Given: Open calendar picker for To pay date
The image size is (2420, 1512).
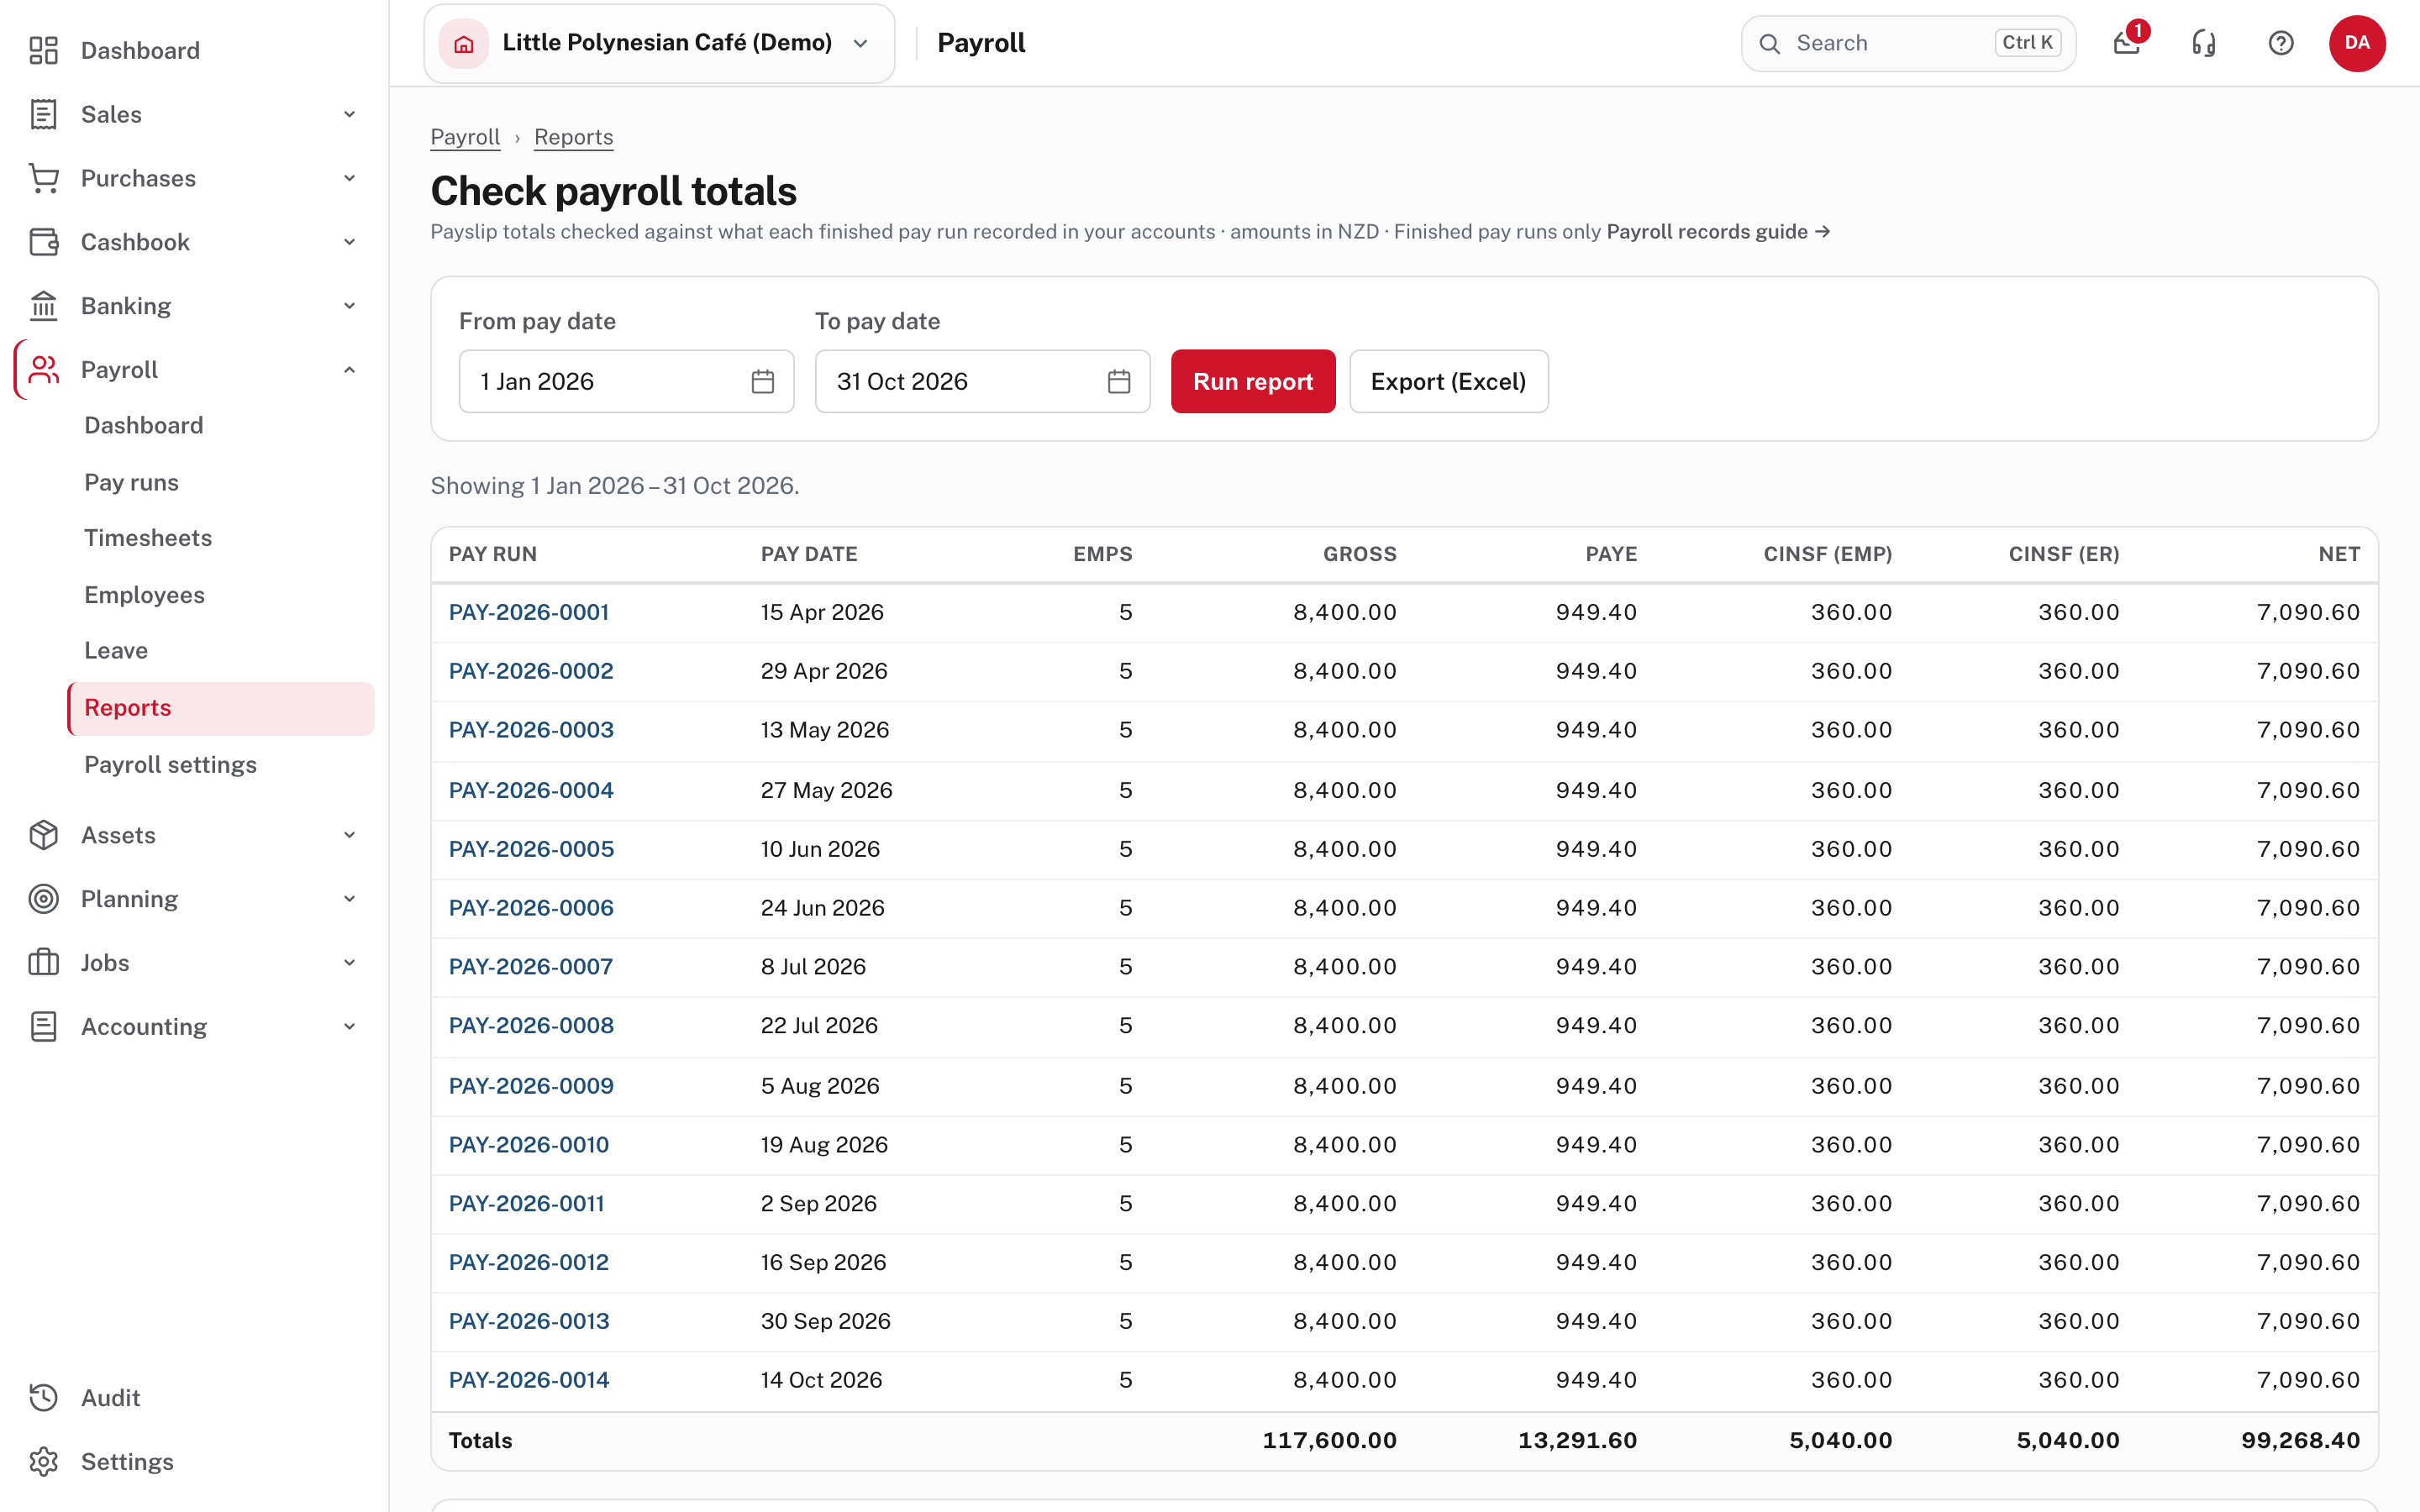Looking at the screenshot, I should tap(1119, 381).
